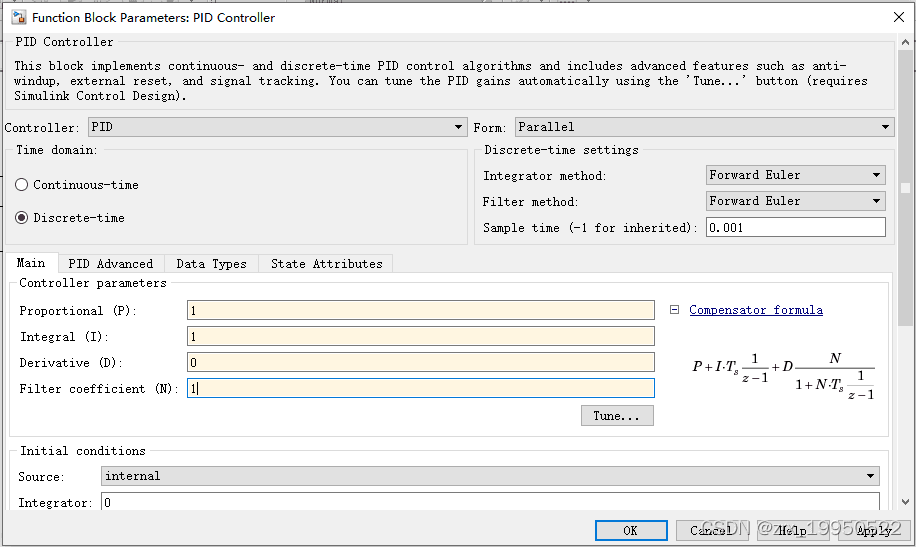
Task: Collapse the Compensator formula expander
Action: 674,310
